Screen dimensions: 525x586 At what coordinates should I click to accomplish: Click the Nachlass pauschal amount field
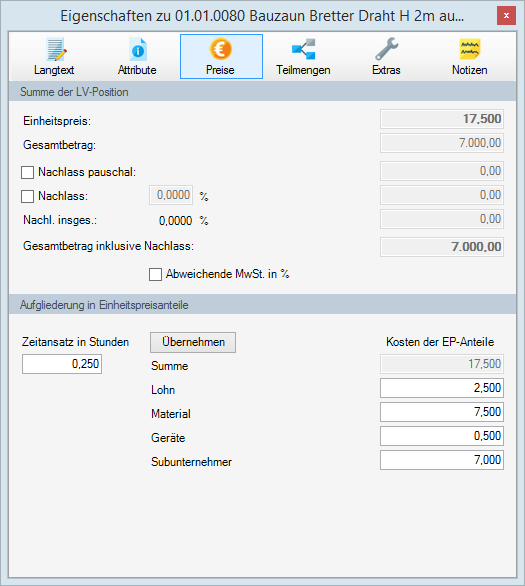click(442, 171)
